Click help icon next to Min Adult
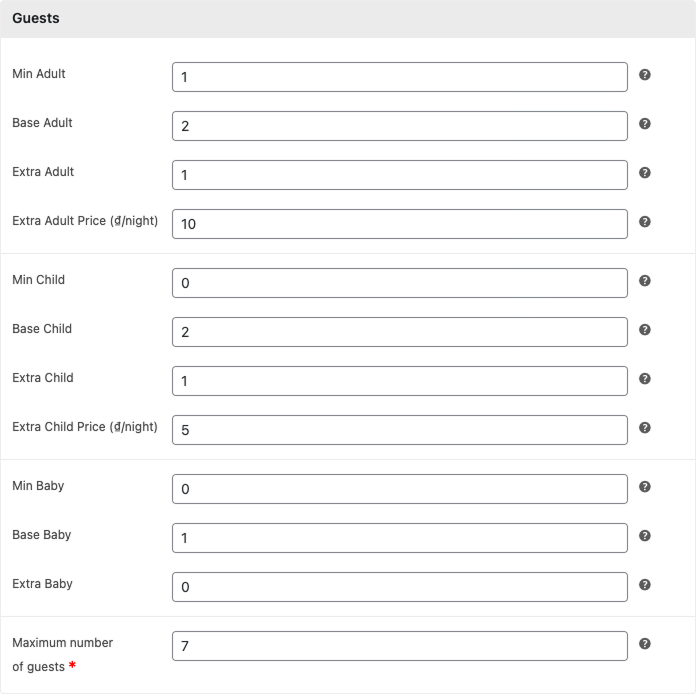The width and height of the screenshot is (696, 694). (x=645, y=75)
